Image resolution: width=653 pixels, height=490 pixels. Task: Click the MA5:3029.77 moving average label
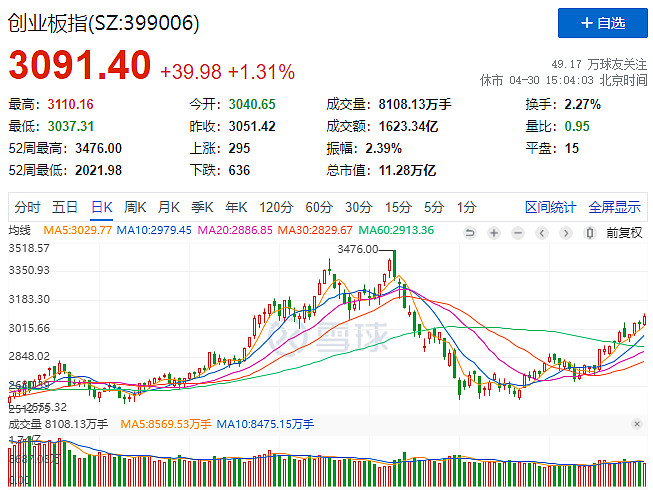77,230
